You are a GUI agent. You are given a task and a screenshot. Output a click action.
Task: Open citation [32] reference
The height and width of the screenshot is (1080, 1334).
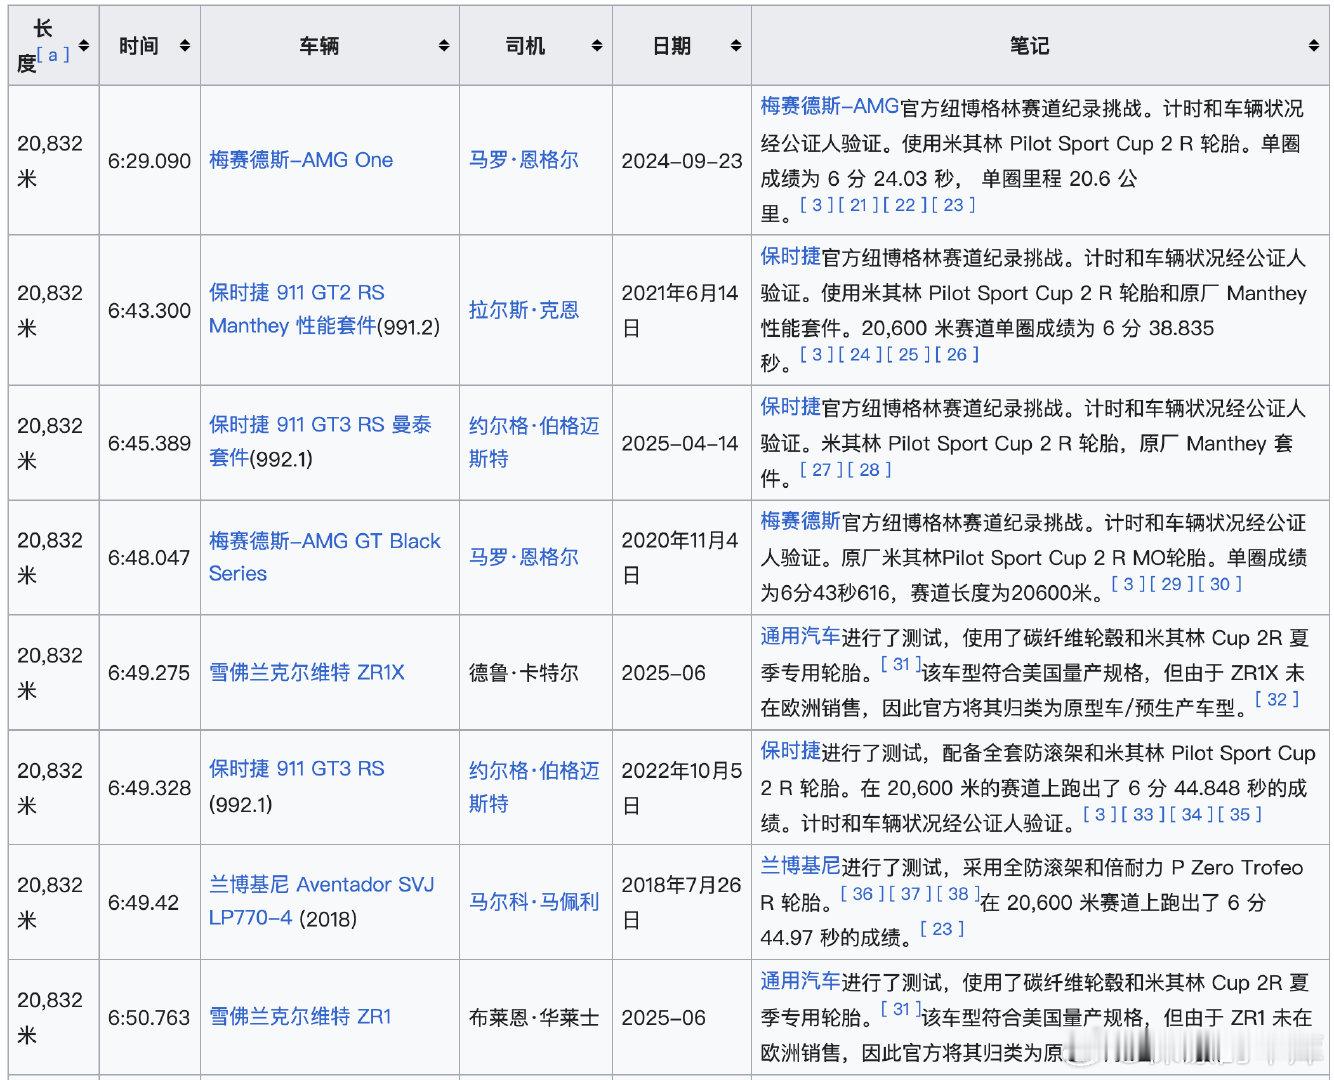coord(1277,699)
